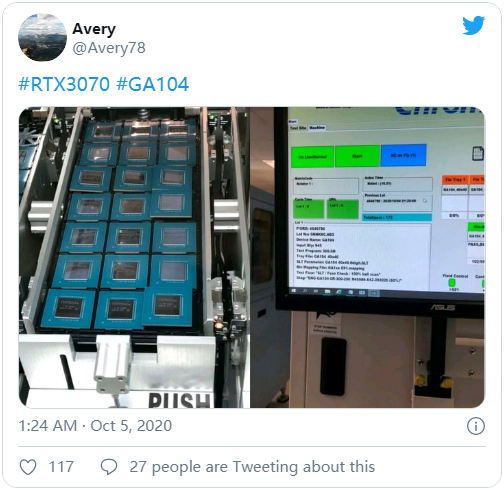Open the #RTX3070 hashtag
This screenshot has height=490, width=504.
64,84
